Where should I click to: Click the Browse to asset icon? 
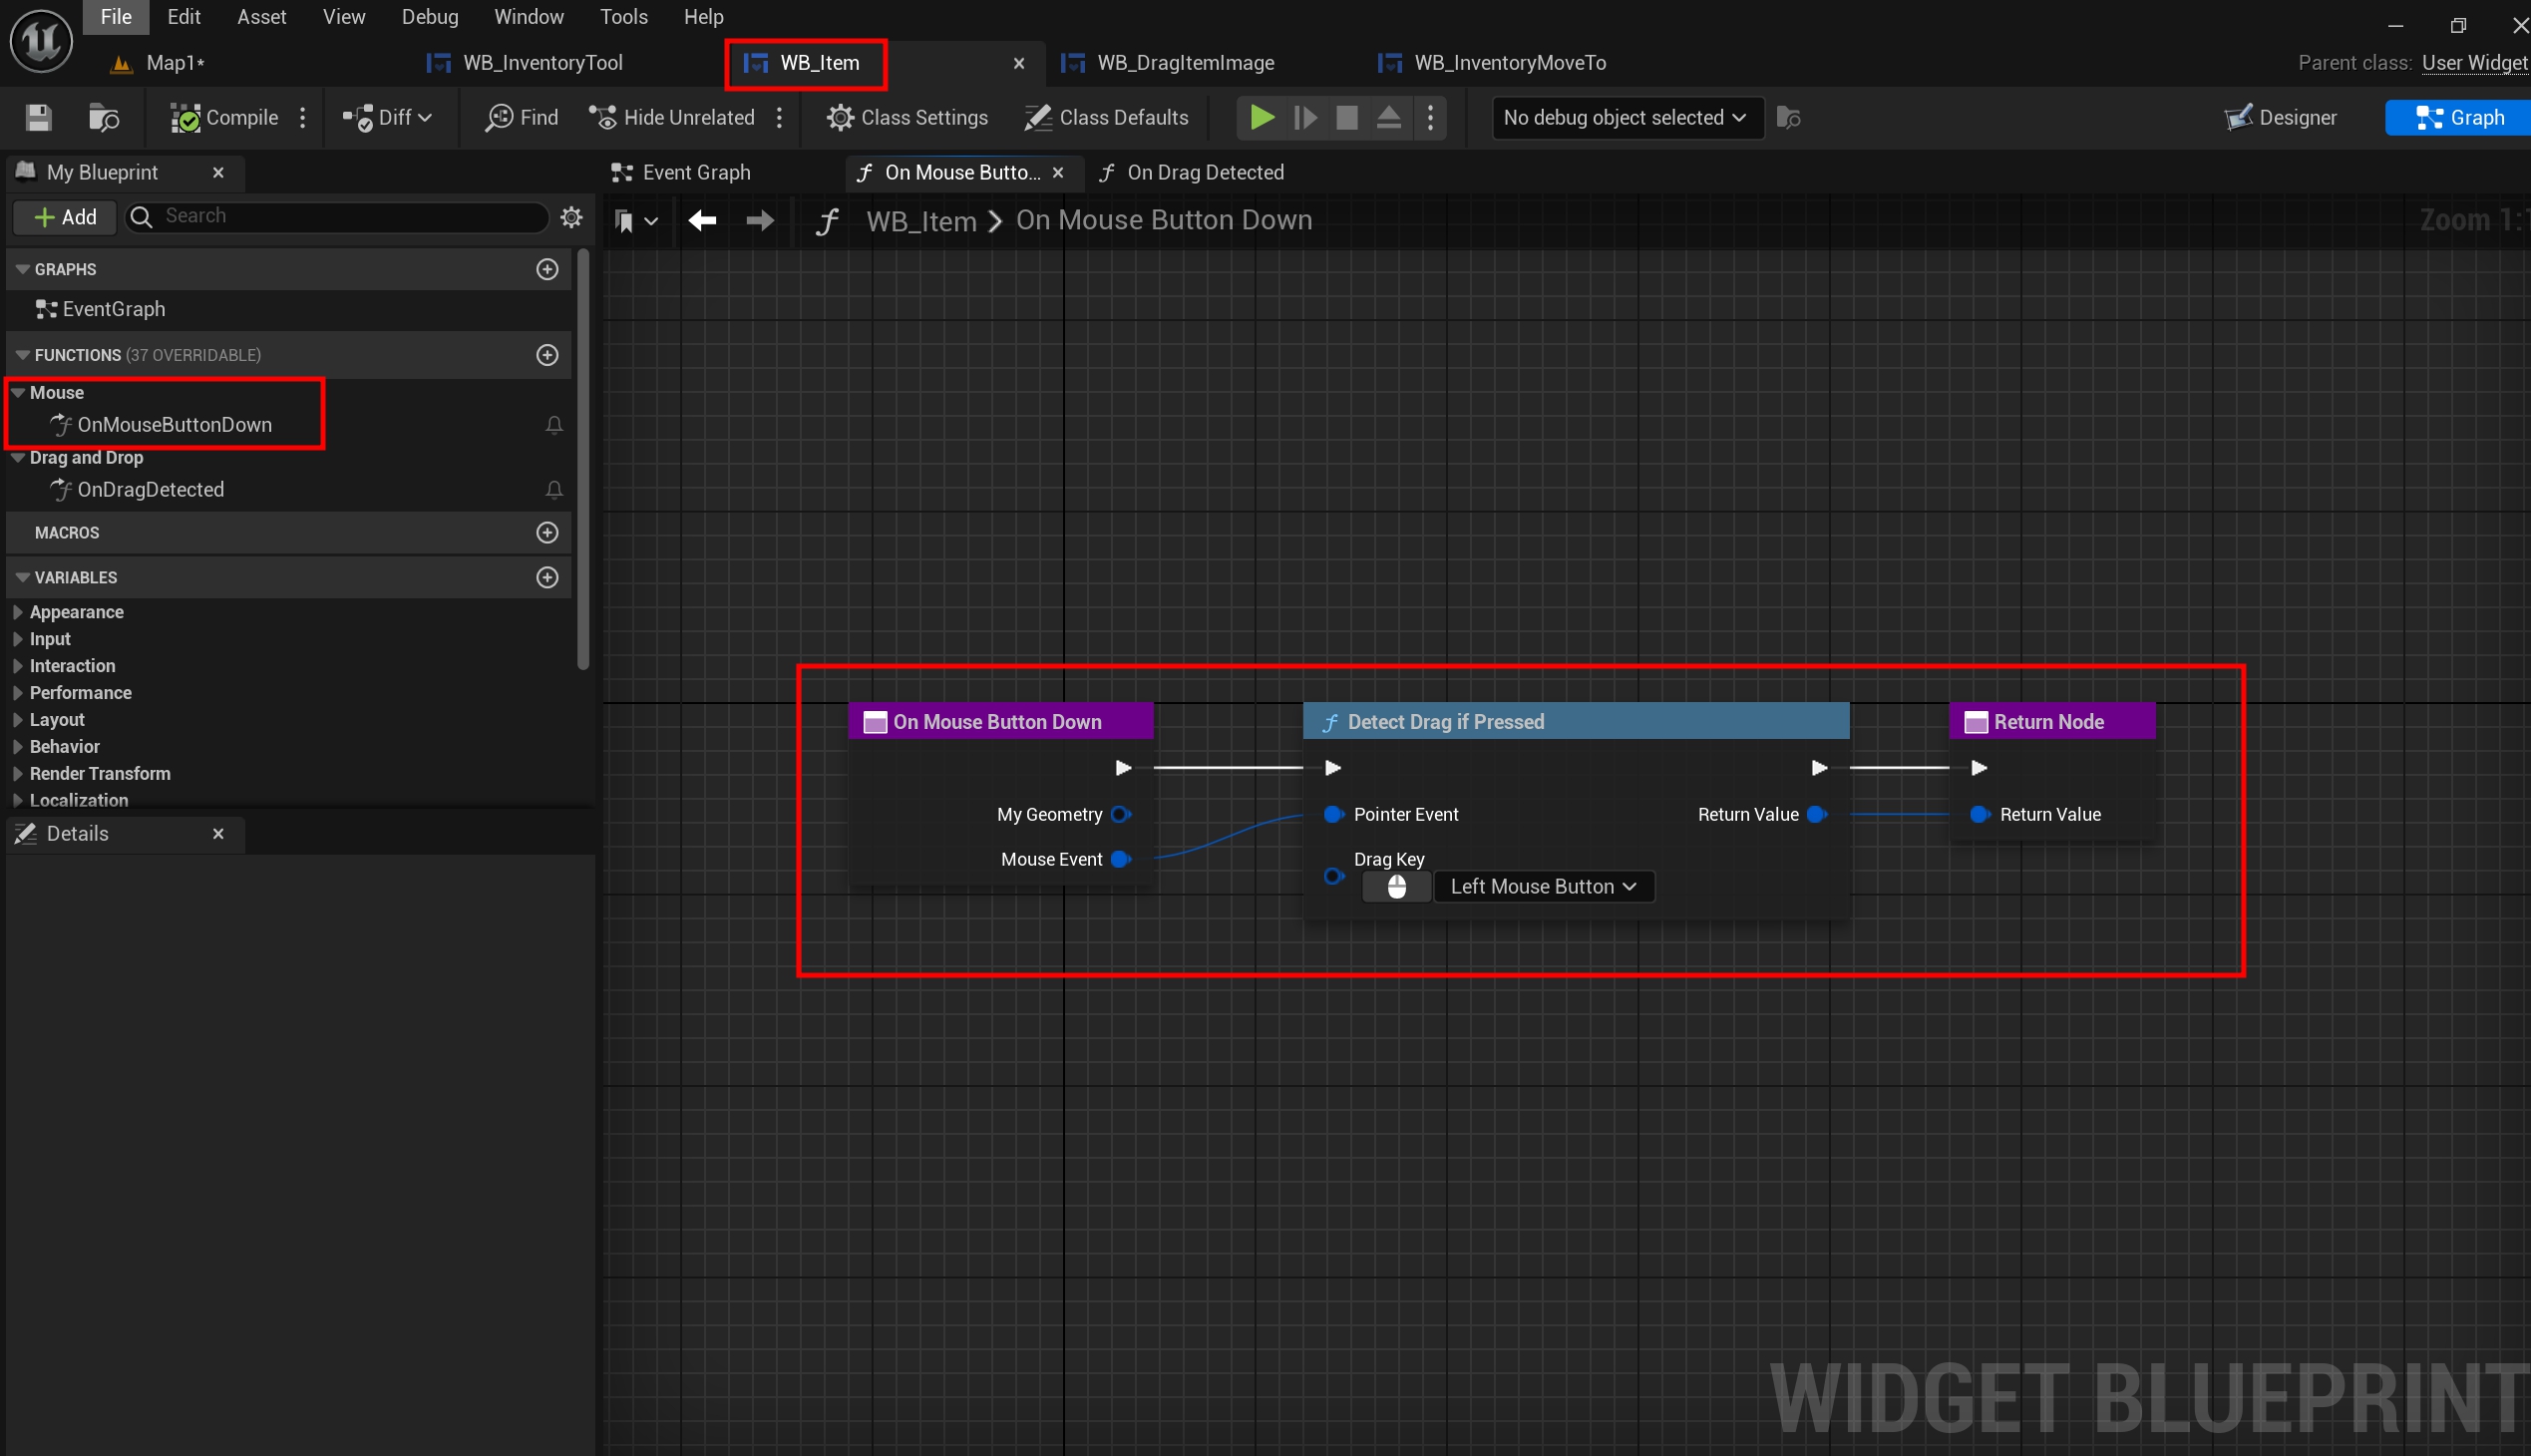(x=103, y=118)
